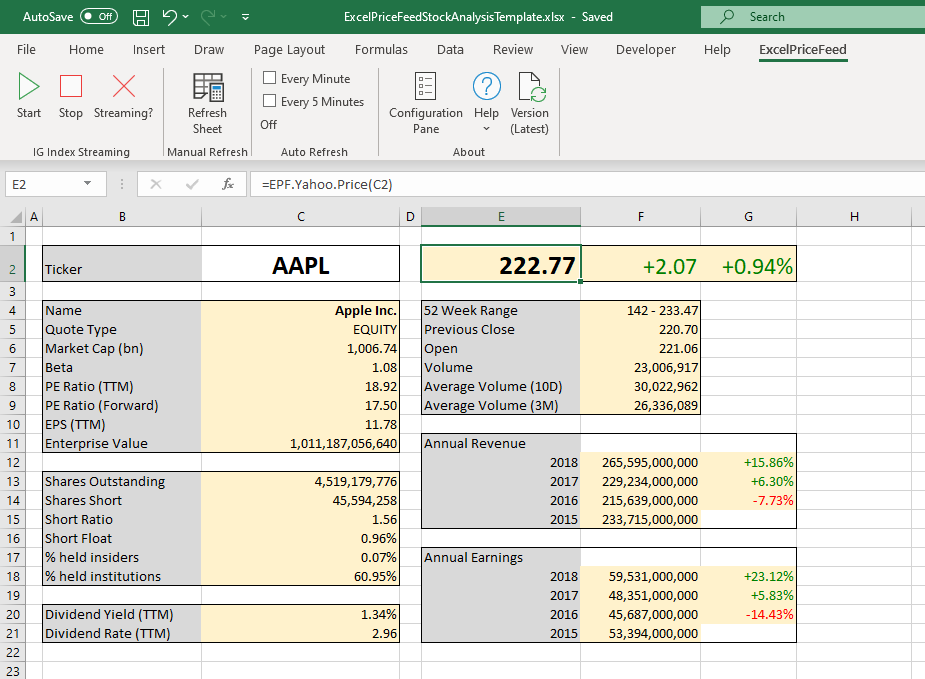The image size is (925, 679).
Task: Switch to the ExcelPriceFeed ribbon tab
Action: click(x=802, y=49)
